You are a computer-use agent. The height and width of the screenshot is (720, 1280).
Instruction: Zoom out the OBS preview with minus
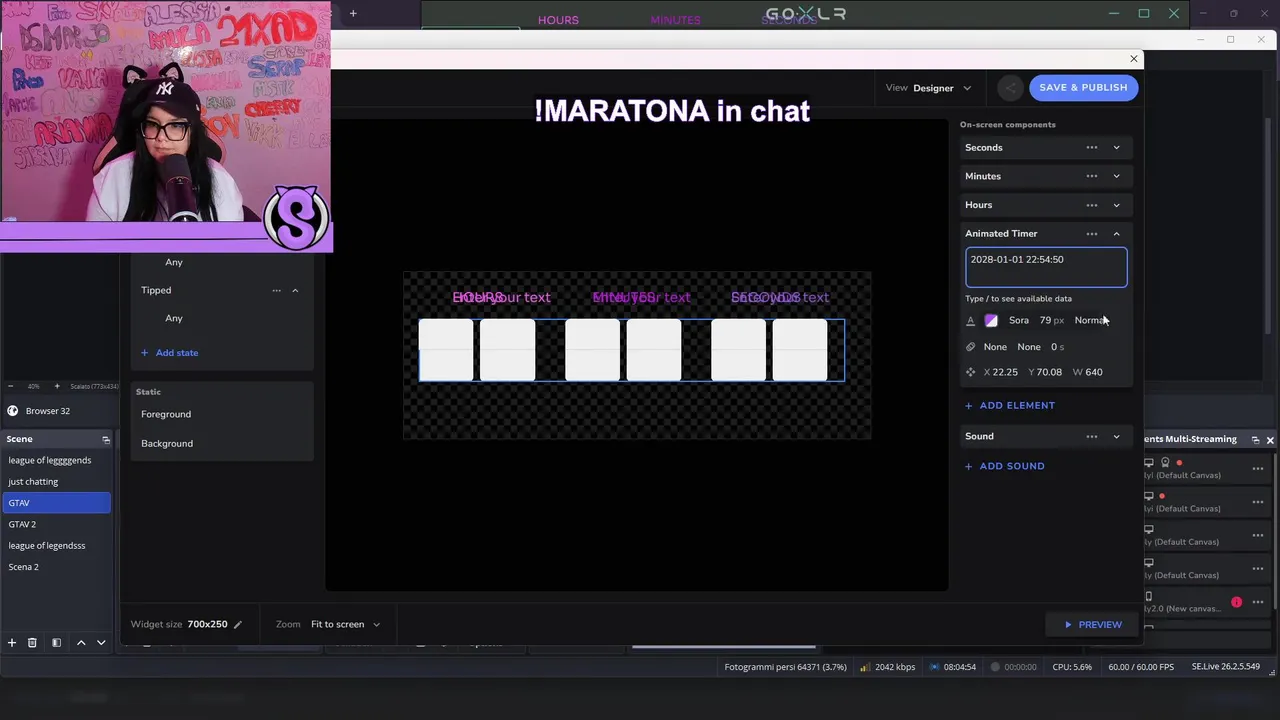click(10, 386)
